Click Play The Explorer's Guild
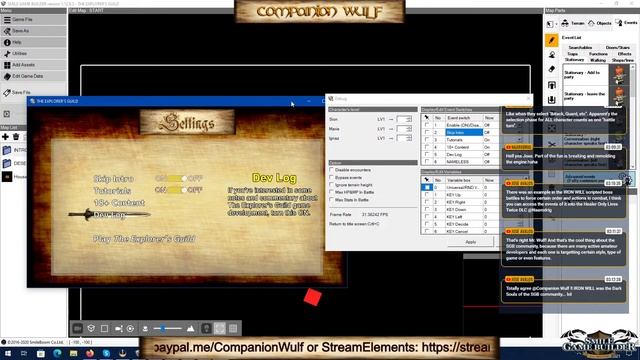The width and height of the screenshot is (640, 360). pyautogui.click(x=144, y=239)
